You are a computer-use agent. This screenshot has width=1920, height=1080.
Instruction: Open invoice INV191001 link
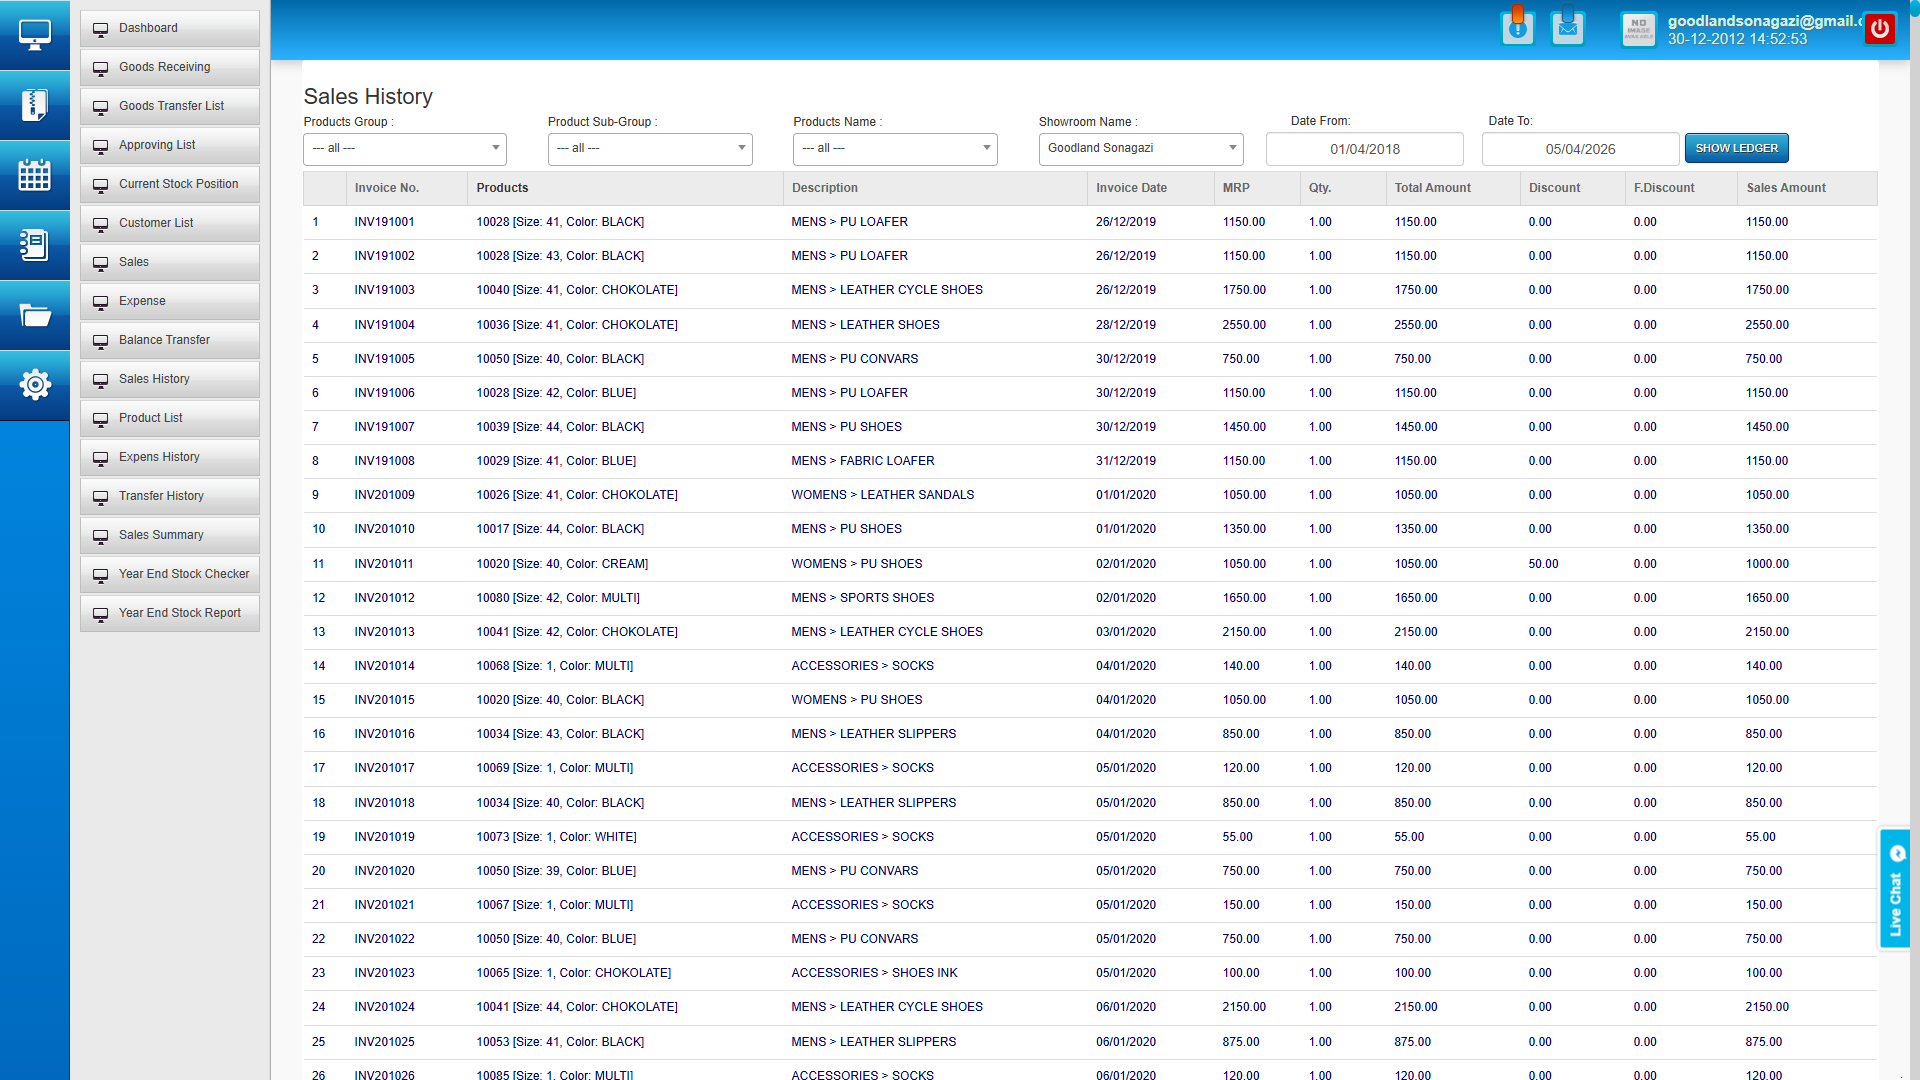pyautogui.click(x=385, y=221)
